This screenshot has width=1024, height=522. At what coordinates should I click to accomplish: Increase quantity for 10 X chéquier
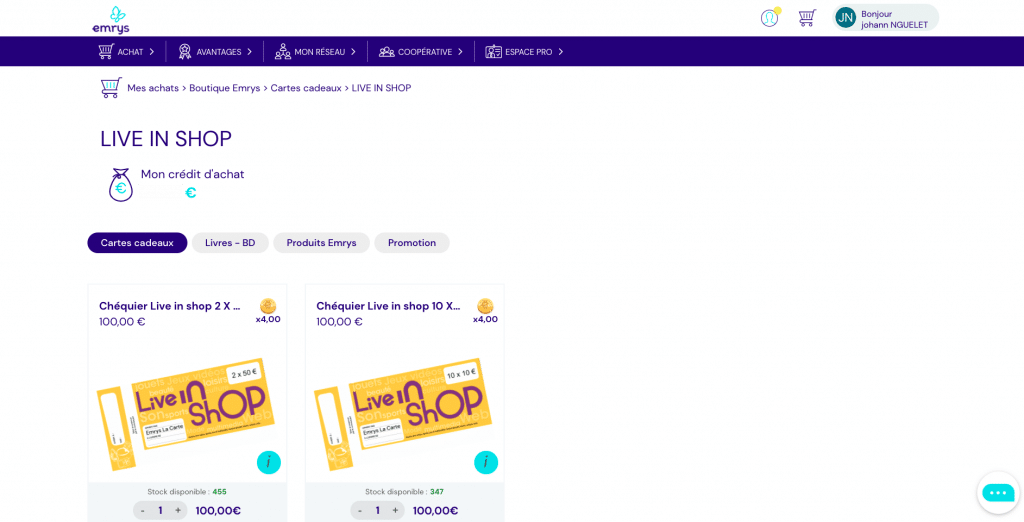tap(395, 511)
